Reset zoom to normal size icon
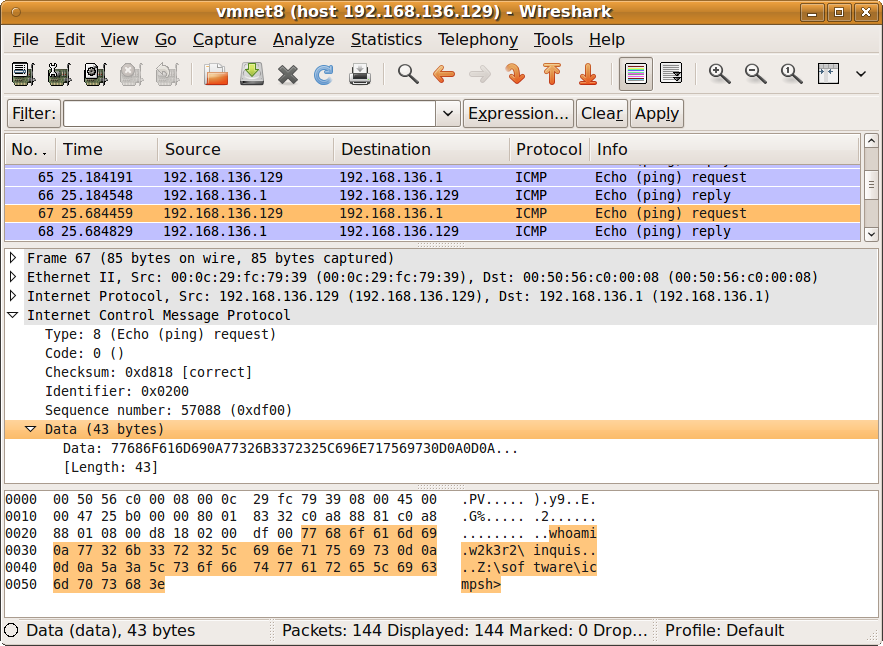 click(x=792, y=74)
